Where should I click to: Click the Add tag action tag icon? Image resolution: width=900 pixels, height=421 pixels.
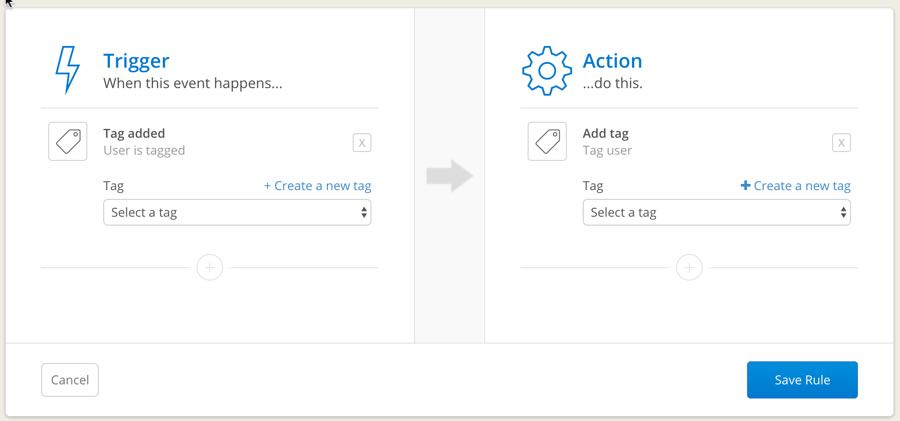(547, 141)
